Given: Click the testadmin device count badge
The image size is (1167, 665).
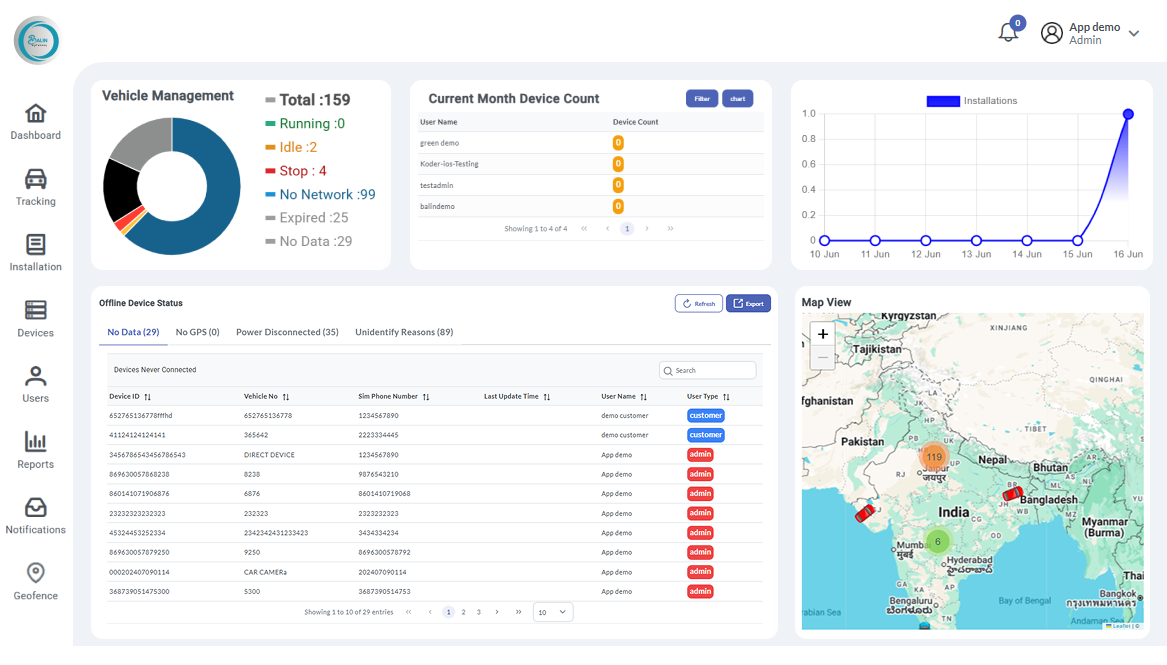Looking at the screenshot, I should click(x=618, y=185).
